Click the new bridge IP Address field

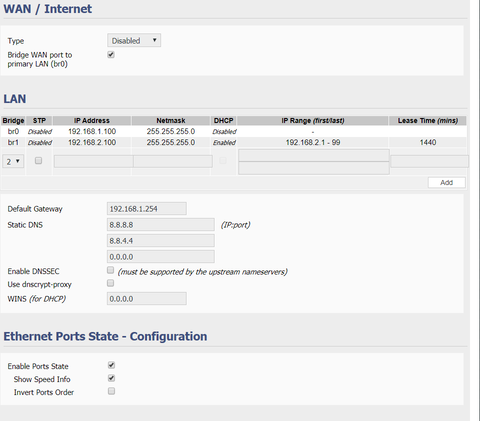(x=94, y=161)
